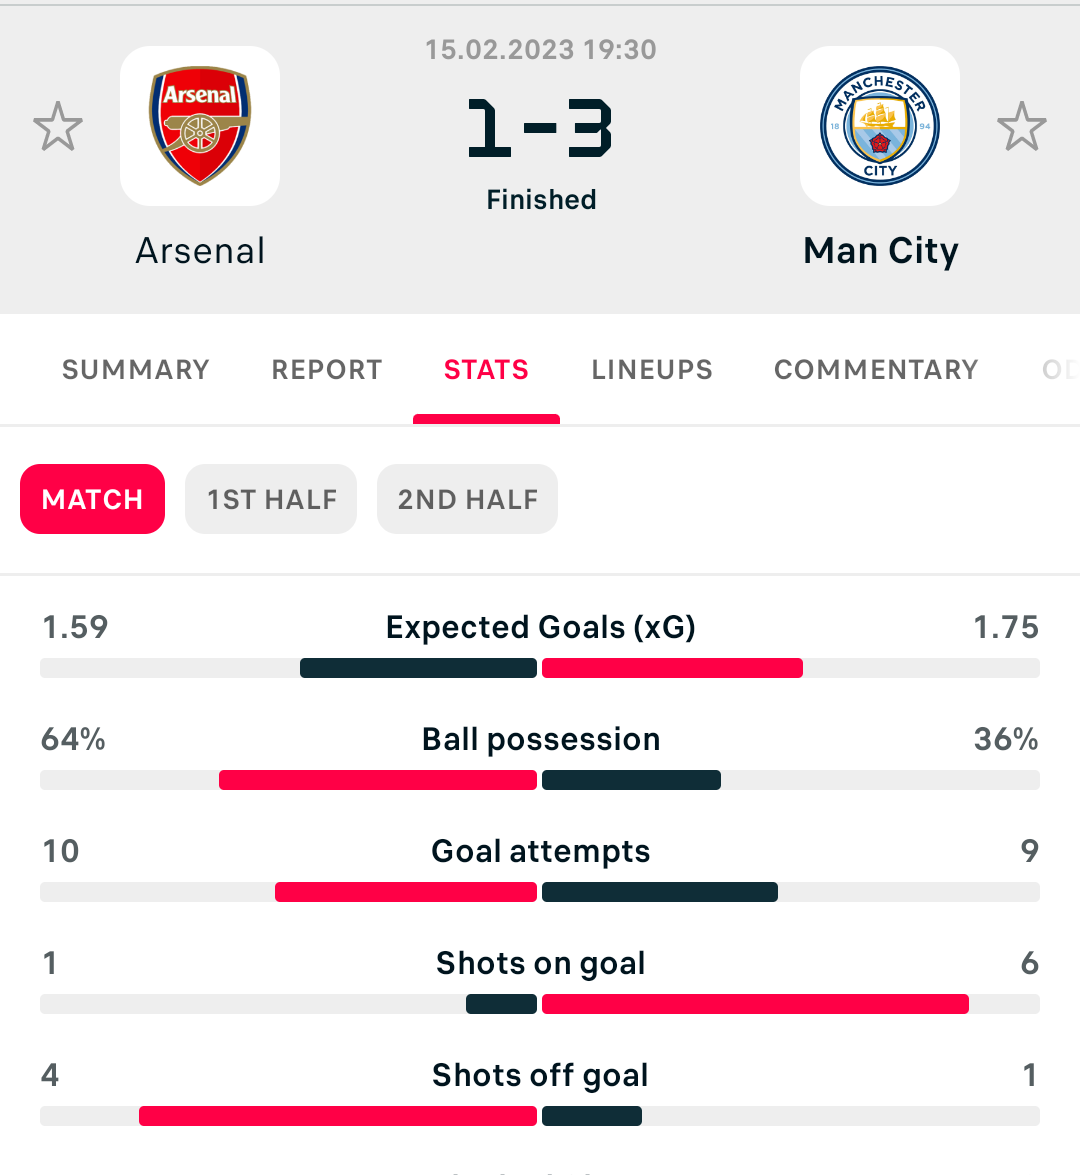The height and width of the screenshot is (1175, 1080).
Task: Show 2nd Half statistics
Action: coord(468,499)
